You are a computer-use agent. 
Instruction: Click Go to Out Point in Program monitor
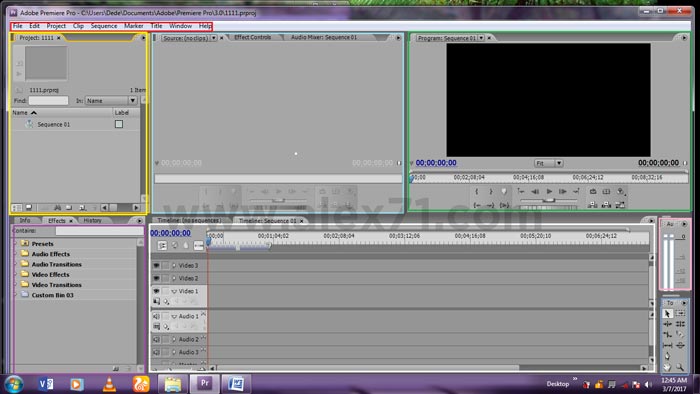pos(491,205)
